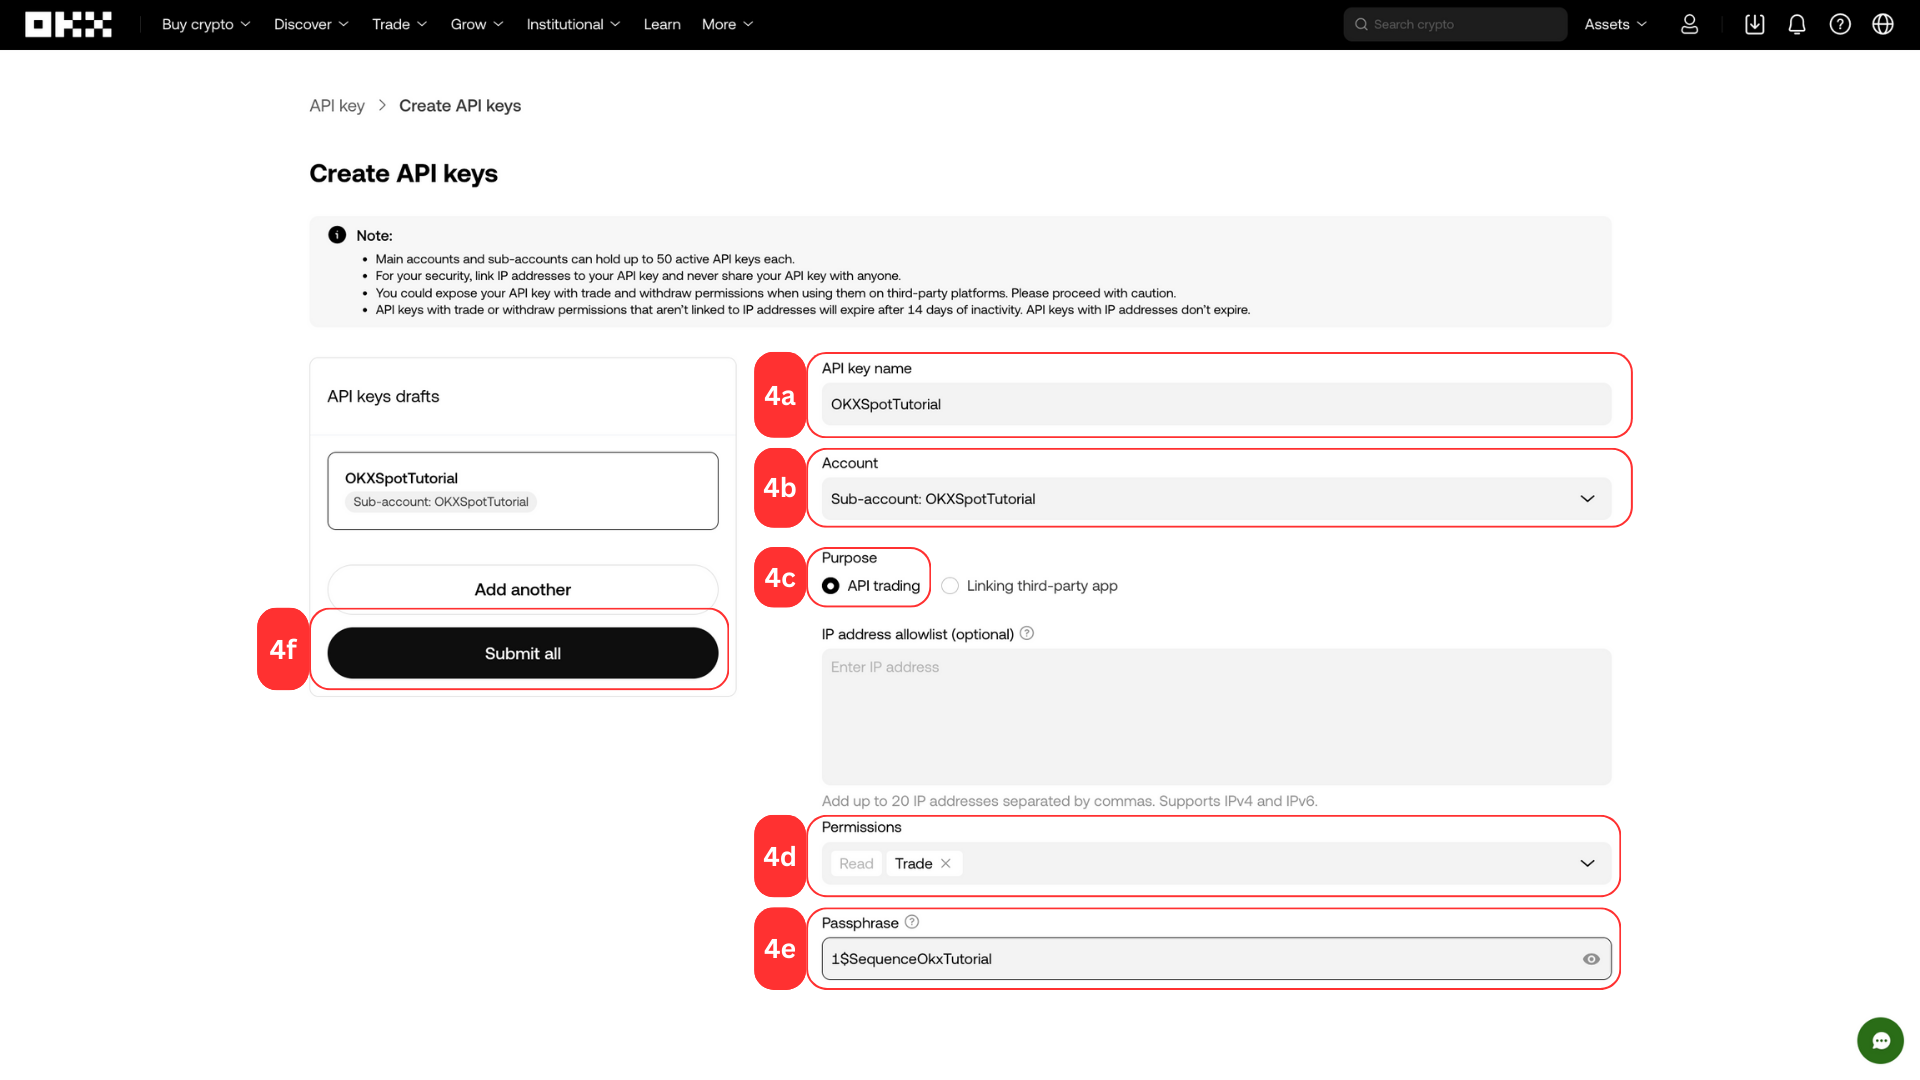Open the Grow menu
1920x1080 pixels.
click(x=477, y=24)
